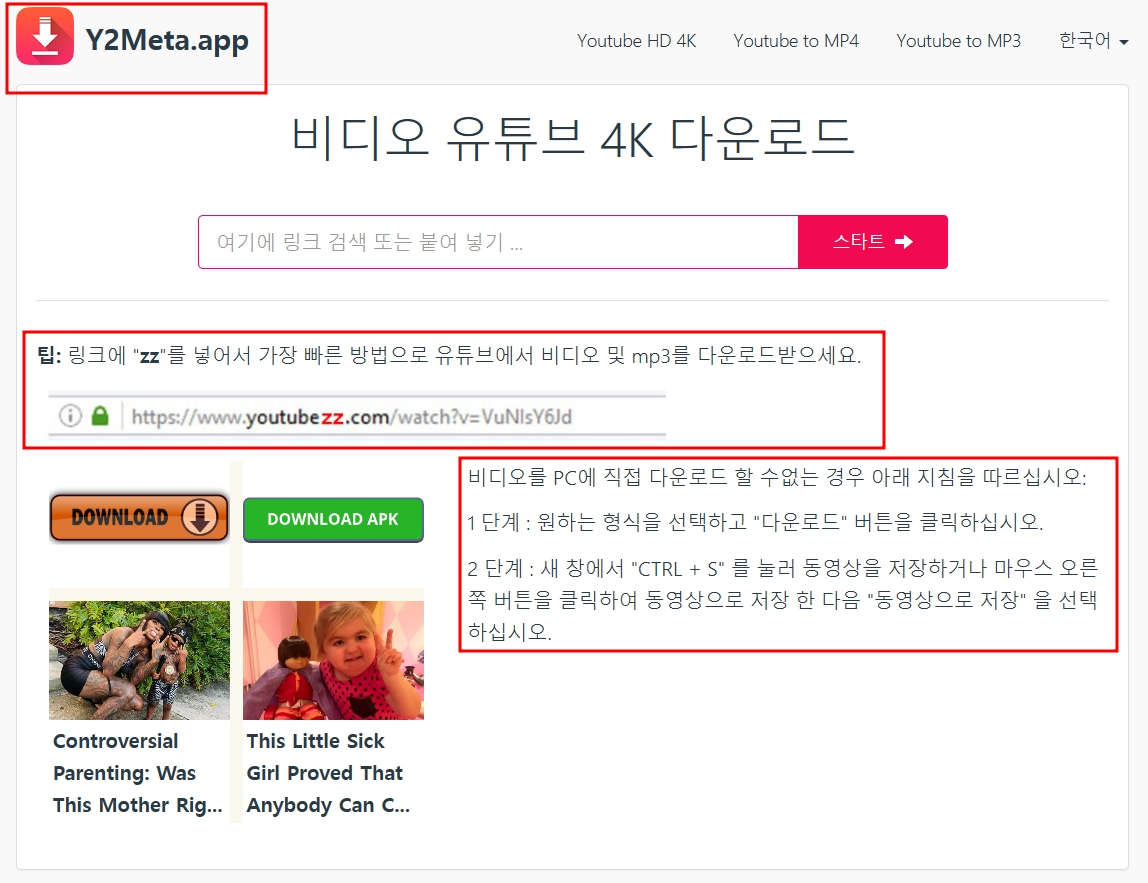Click the youtubezz.com example URL image
The height and width of the screenshot is (883, 1148).
[357, 416]
